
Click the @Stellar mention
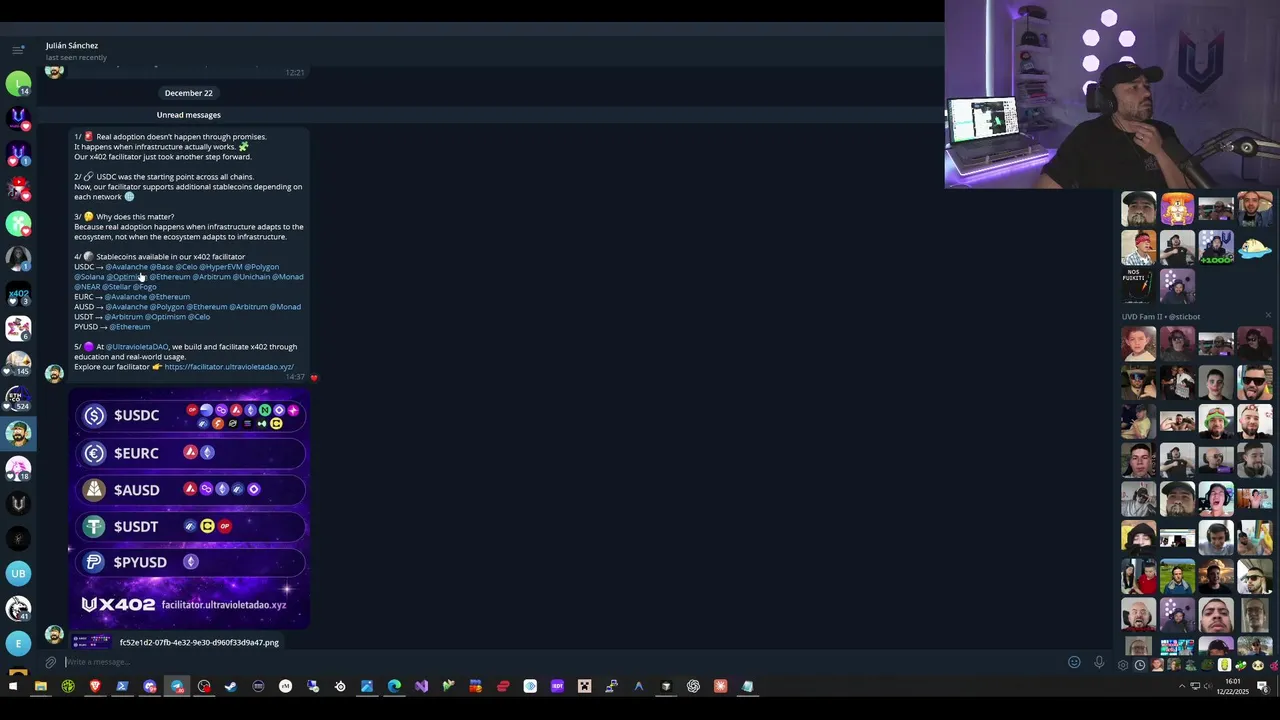click(x=116, y=287)
